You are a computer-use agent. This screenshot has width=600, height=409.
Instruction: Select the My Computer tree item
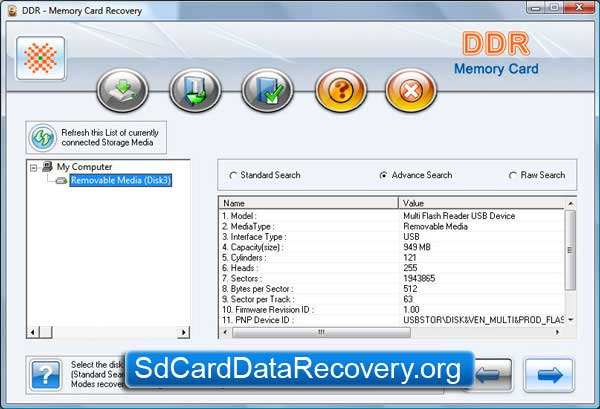[84, 167]
